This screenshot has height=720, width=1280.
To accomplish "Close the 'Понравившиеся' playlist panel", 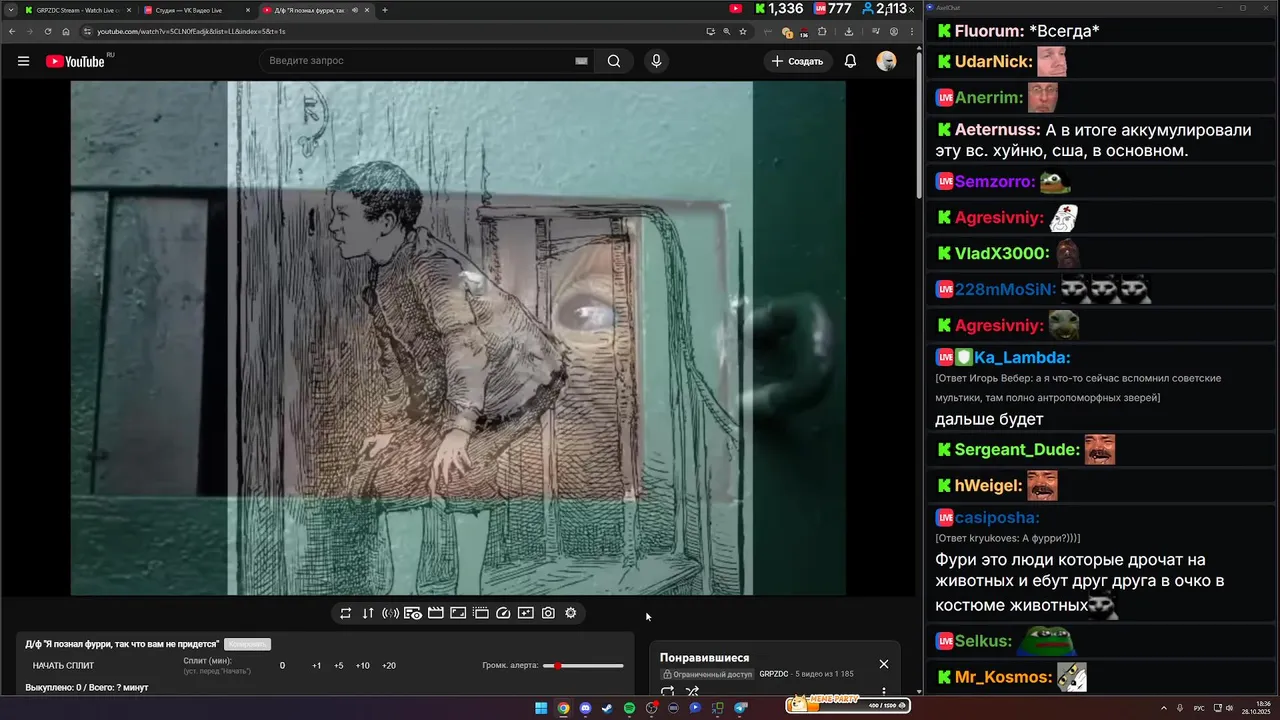I will tap(883, 664).
